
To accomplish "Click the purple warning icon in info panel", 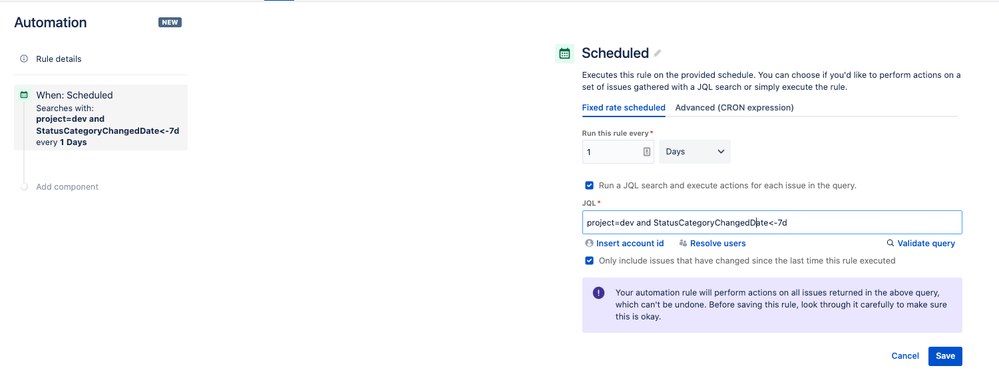I will click(598, 293).
